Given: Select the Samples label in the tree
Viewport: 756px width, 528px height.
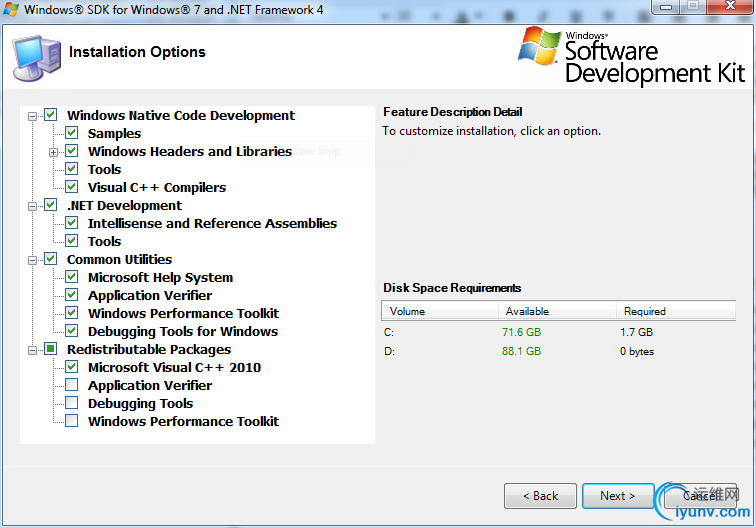Looking at the screenshot, I should pos(114,134).
